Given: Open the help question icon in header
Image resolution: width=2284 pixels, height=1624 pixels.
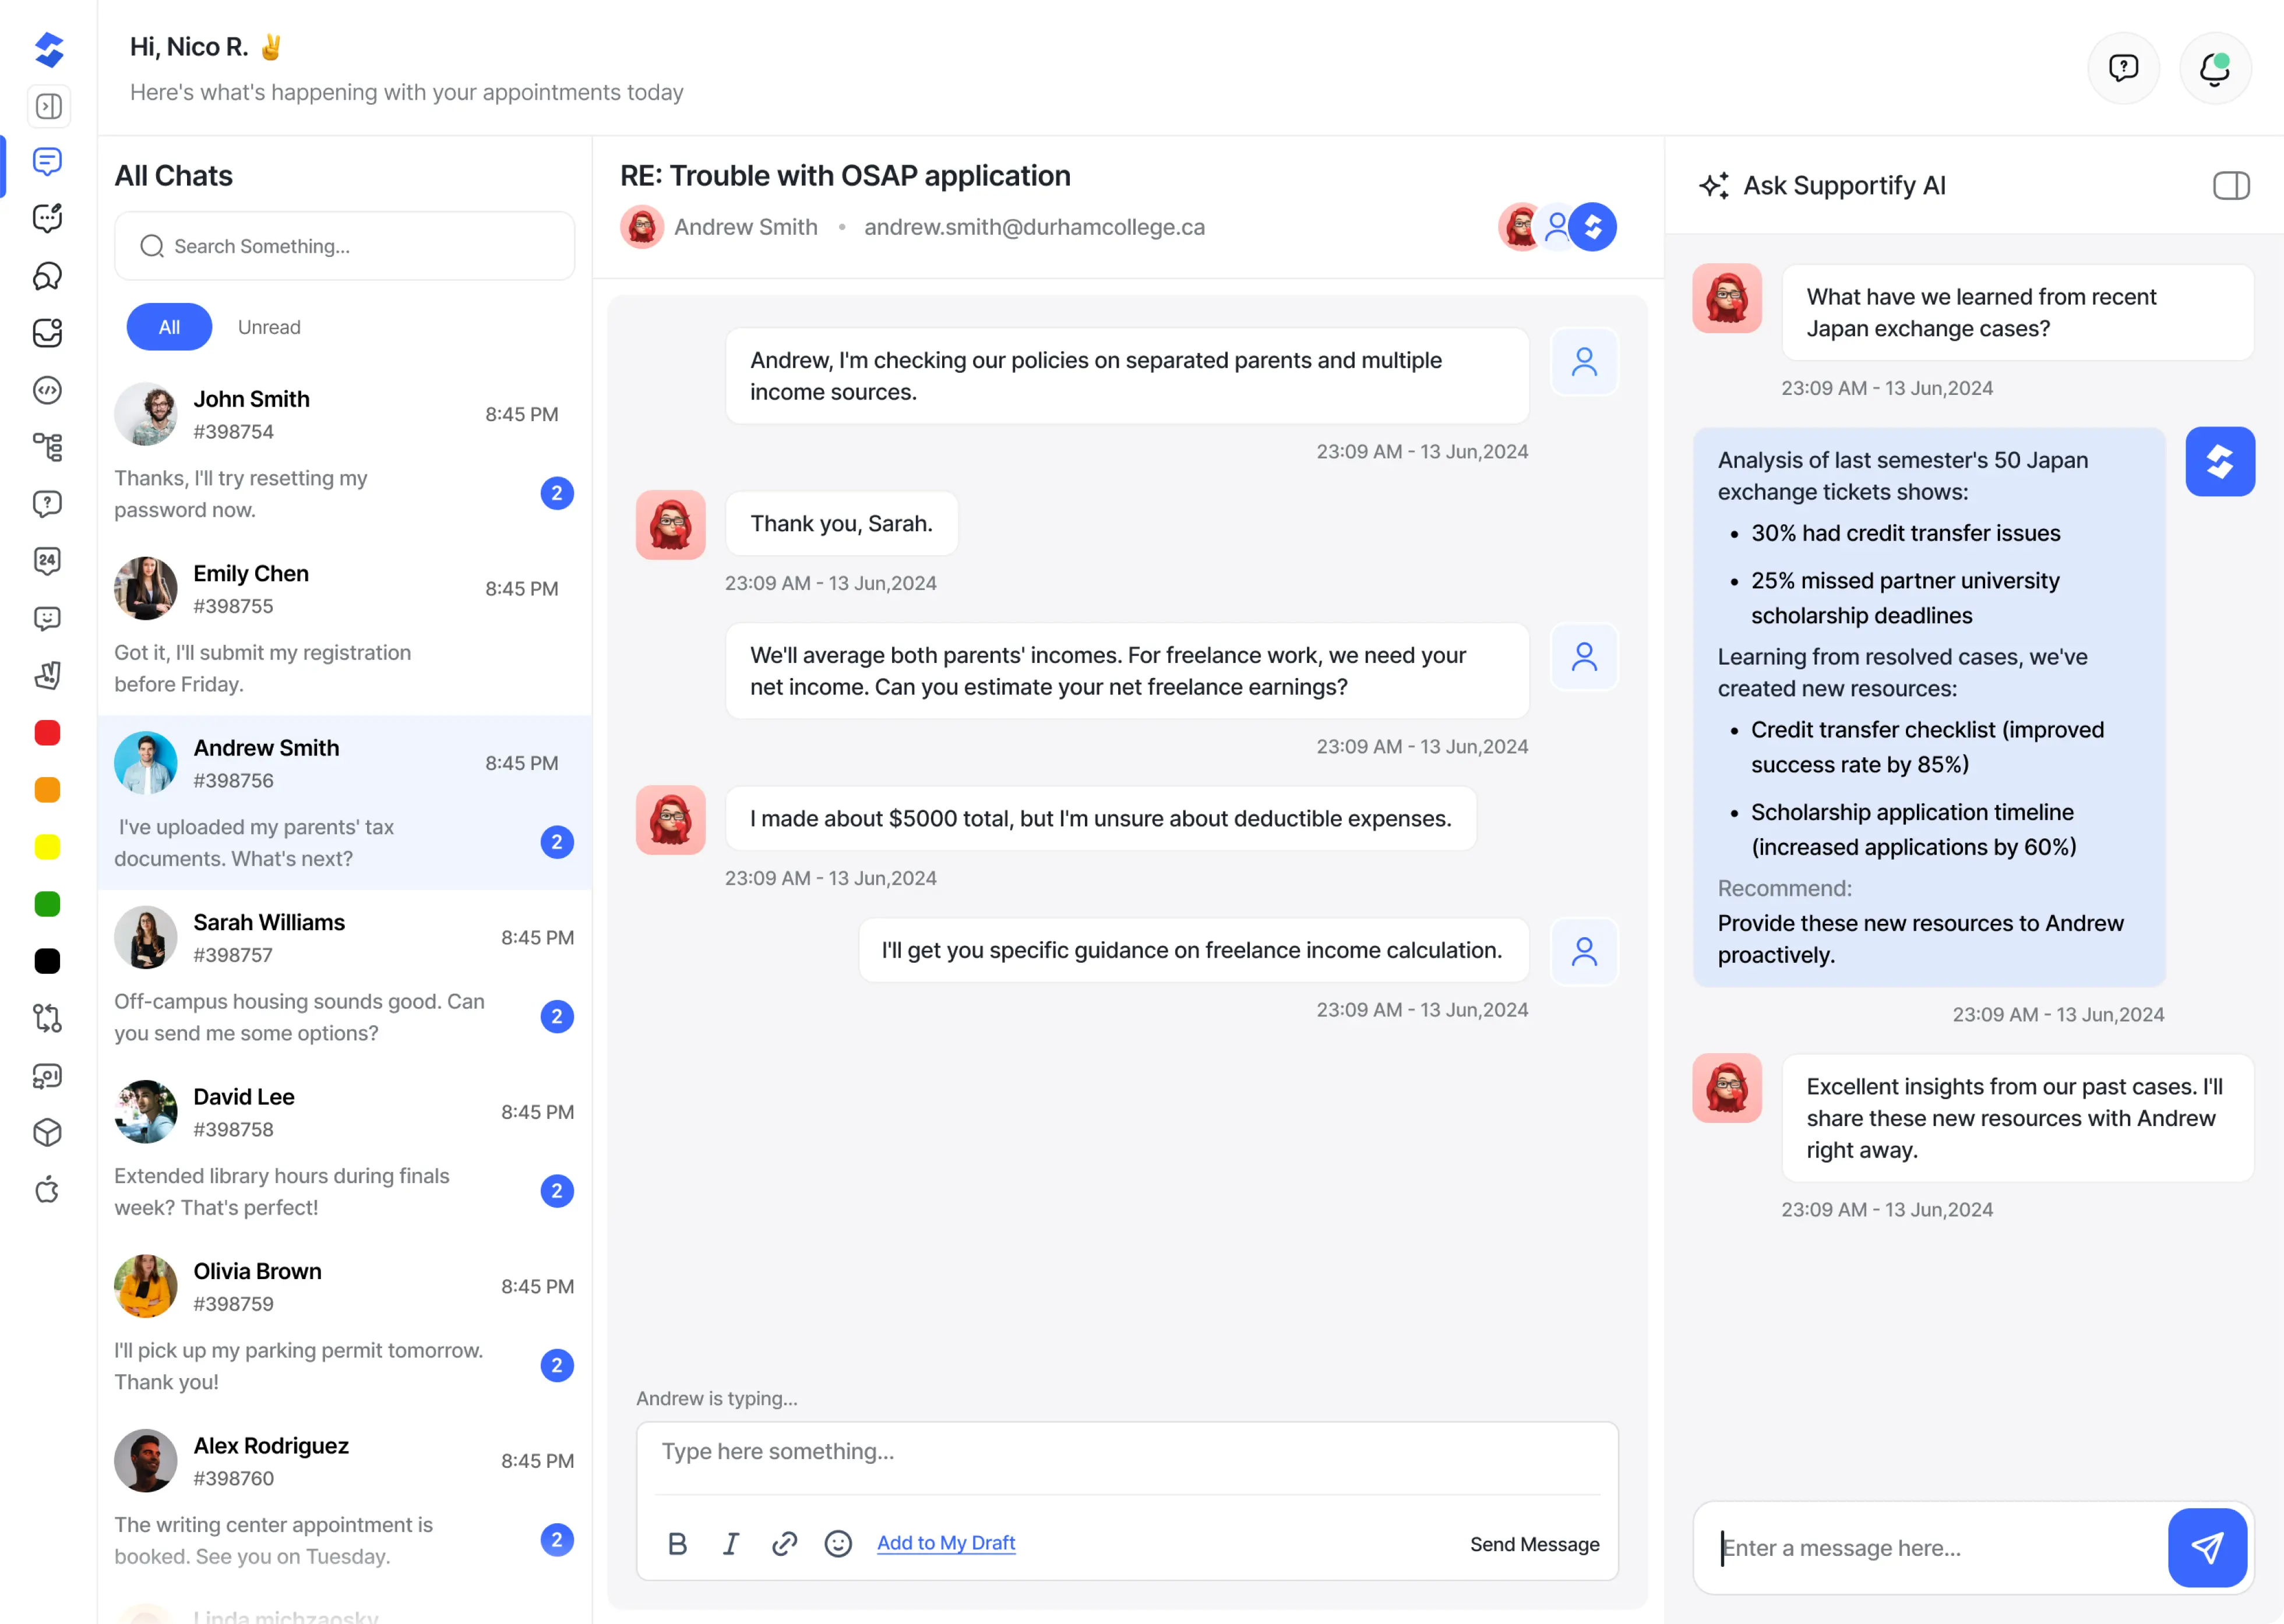Looking at the screenshot, I should tap(2123, 68).
